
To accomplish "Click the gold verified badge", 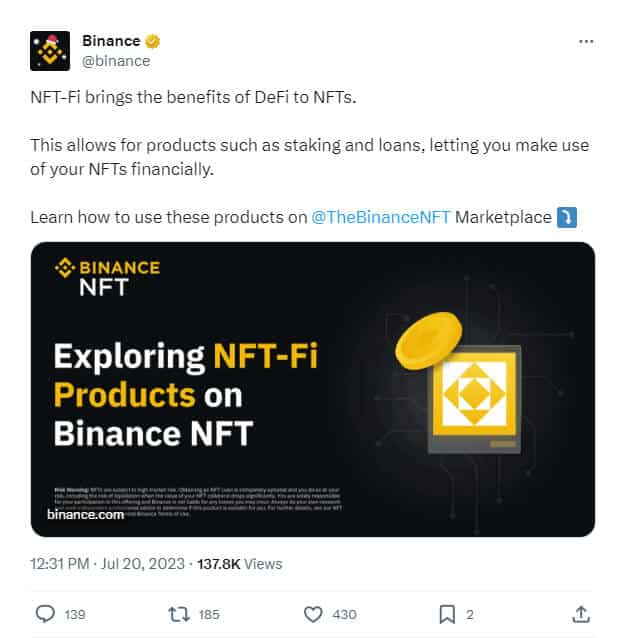I will coord(154,42).
